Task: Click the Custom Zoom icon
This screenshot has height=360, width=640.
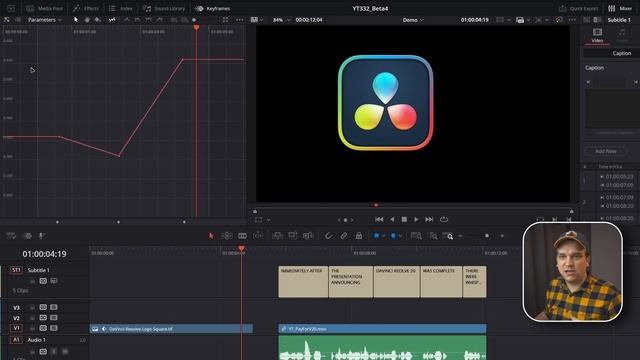Action: tap(448, 236)
